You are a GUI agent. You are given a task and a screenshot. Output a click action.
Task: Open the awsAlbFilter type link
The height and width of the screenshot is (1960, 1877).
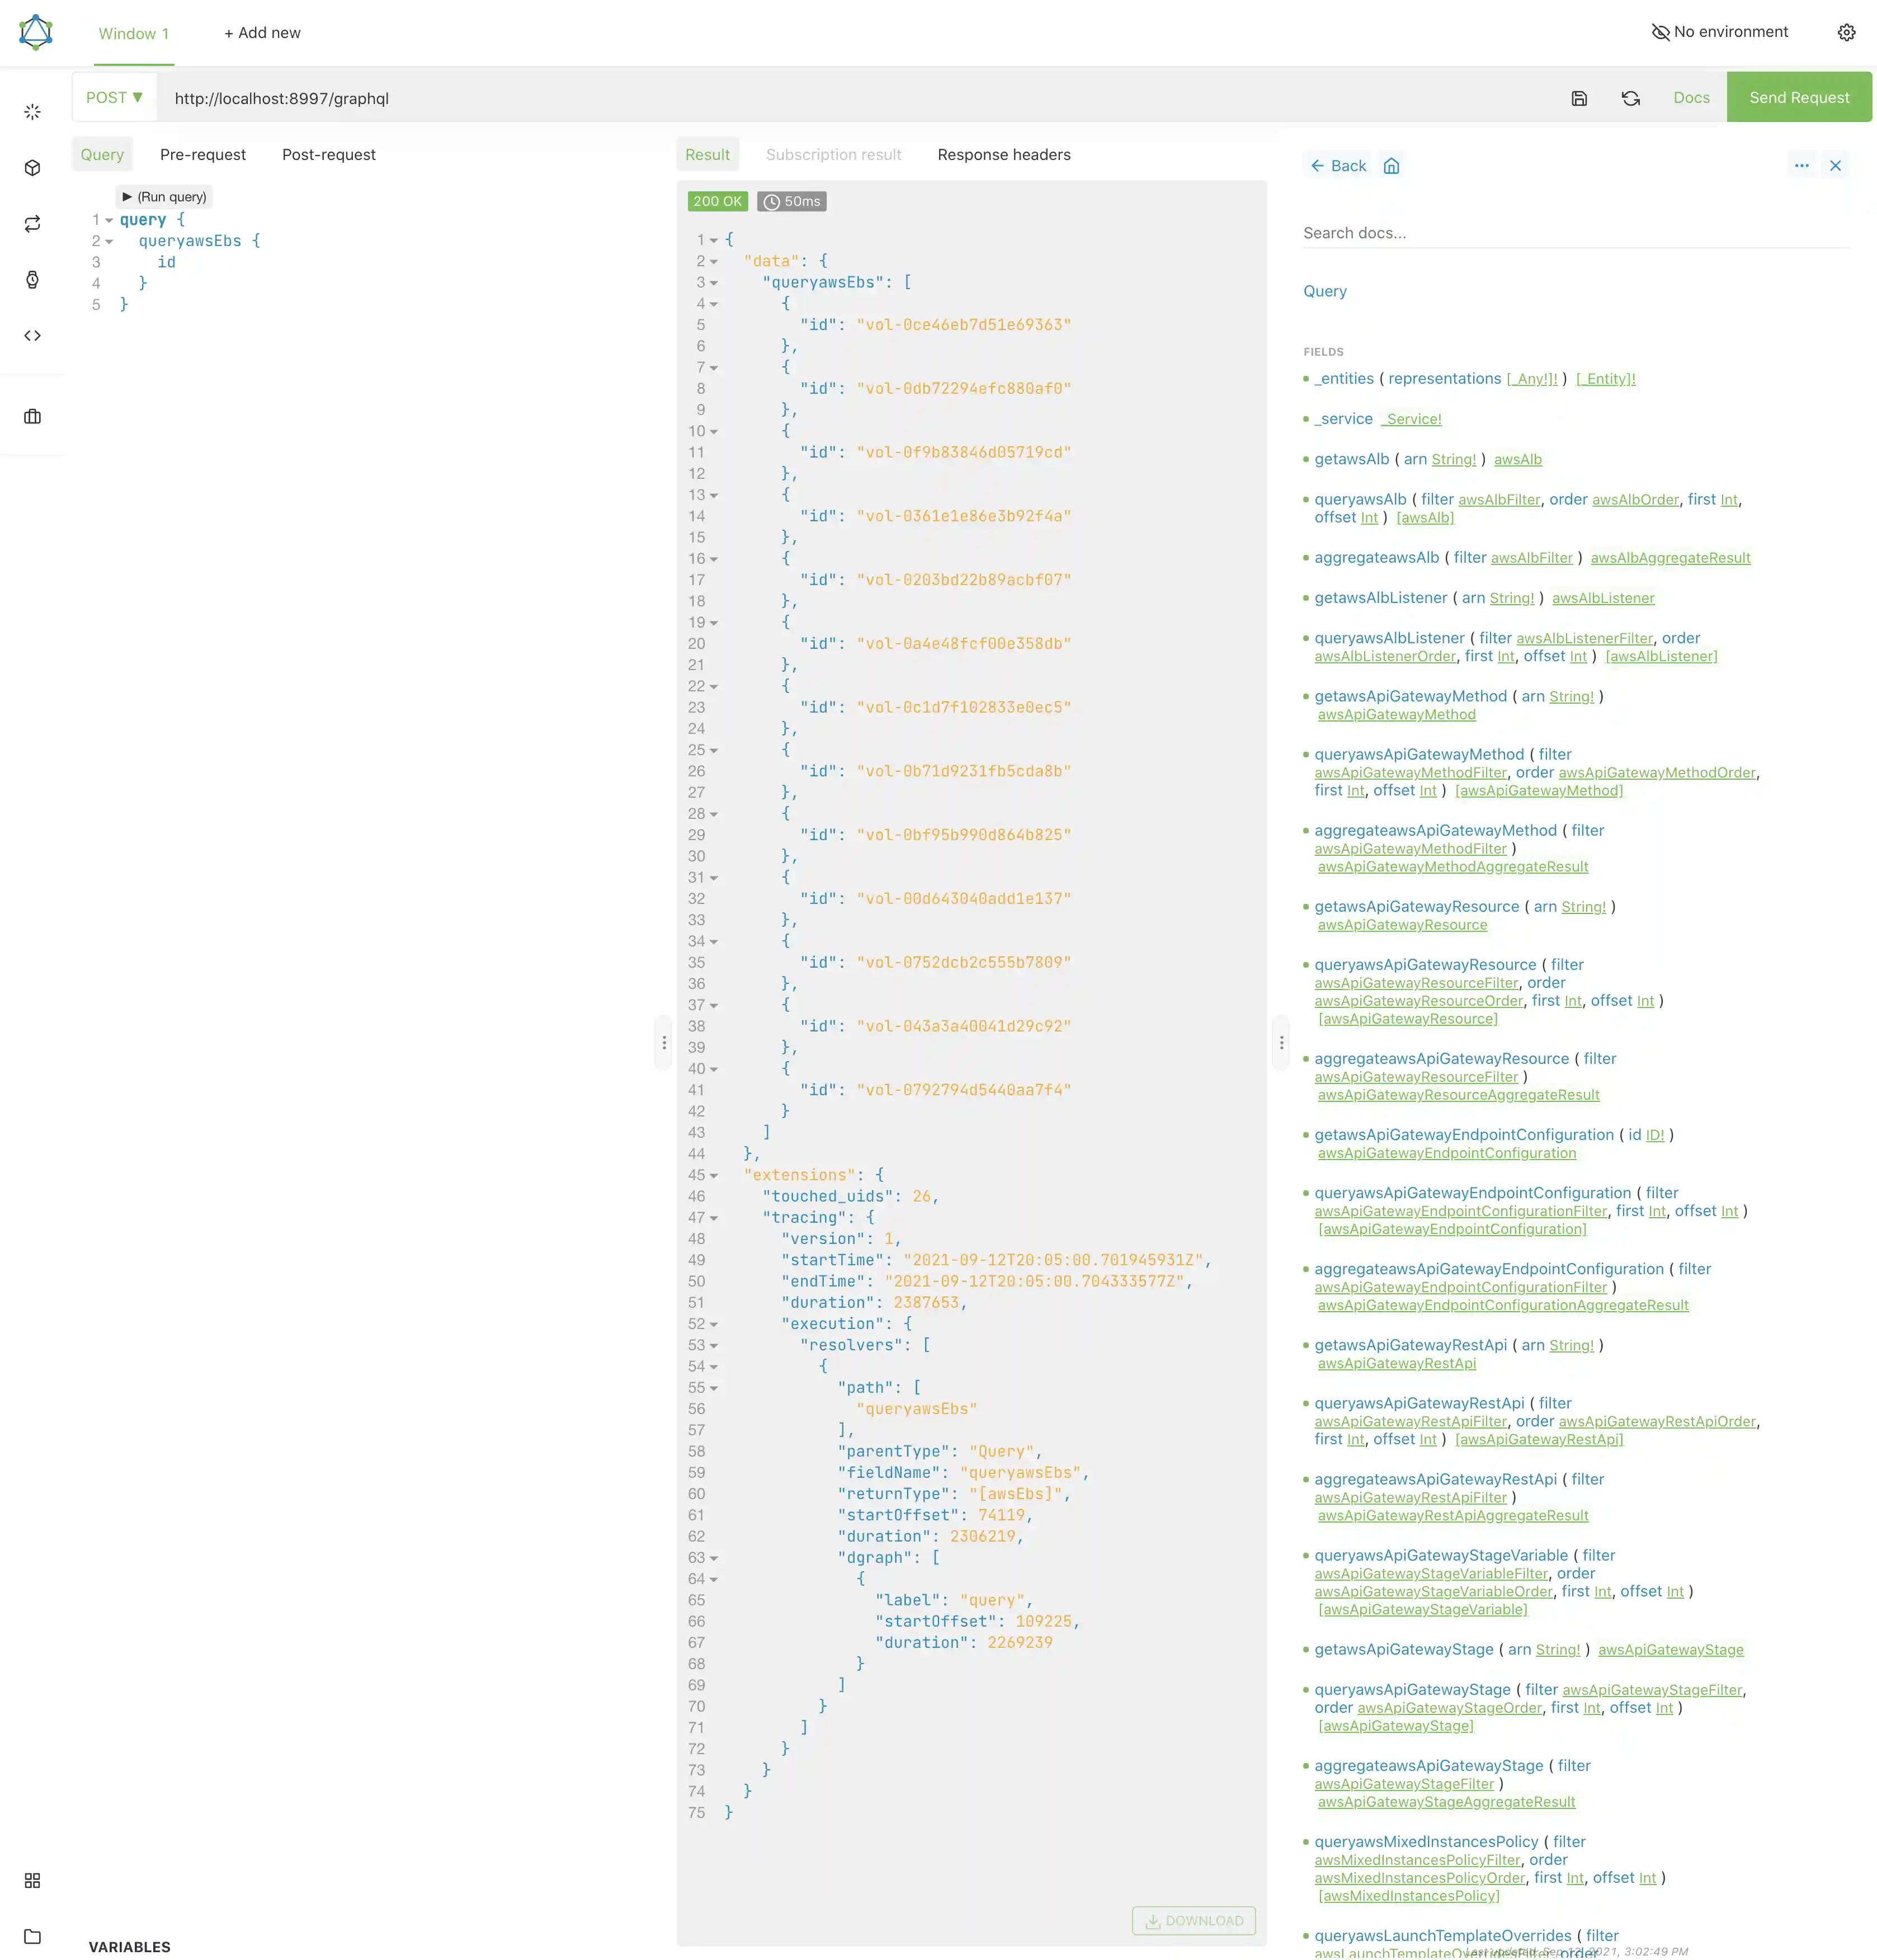pos(1498,500)
